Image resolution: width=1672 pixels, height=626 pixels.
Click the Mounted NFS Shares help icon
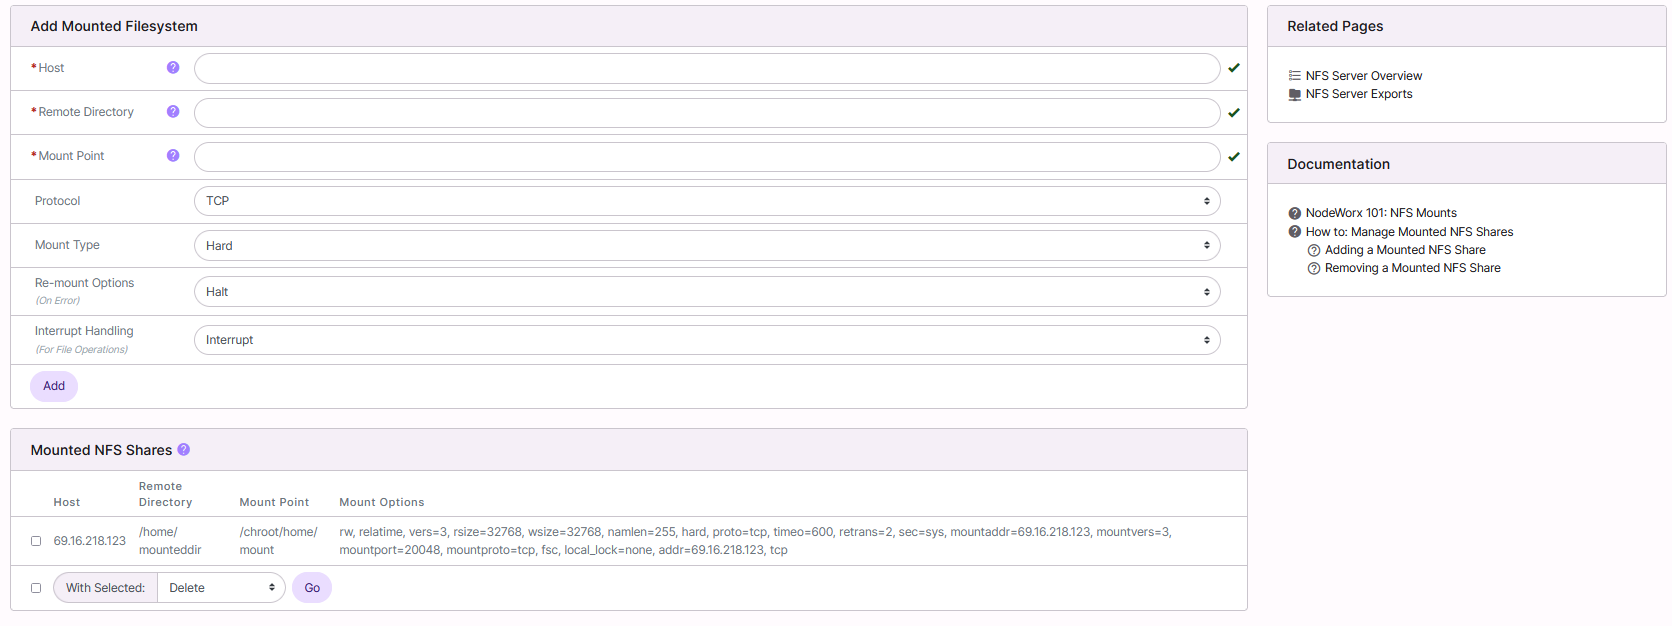point(184,450)
